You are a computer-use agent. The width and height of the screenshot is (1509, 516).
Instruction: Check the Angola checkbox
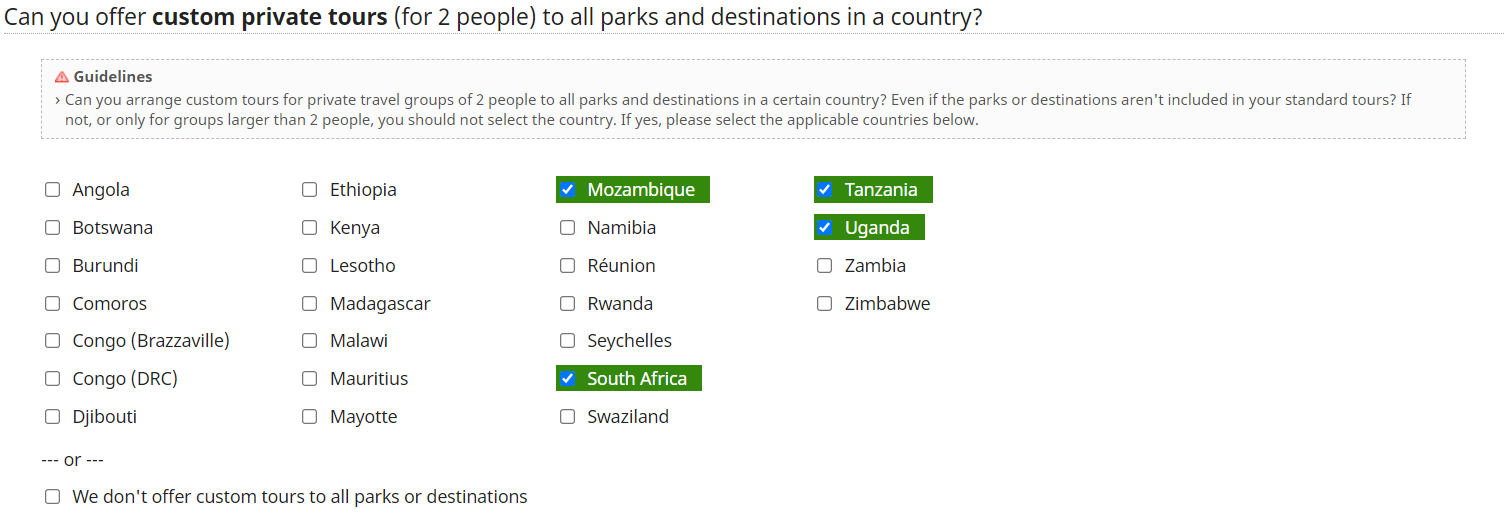click(x=52, y=190)
